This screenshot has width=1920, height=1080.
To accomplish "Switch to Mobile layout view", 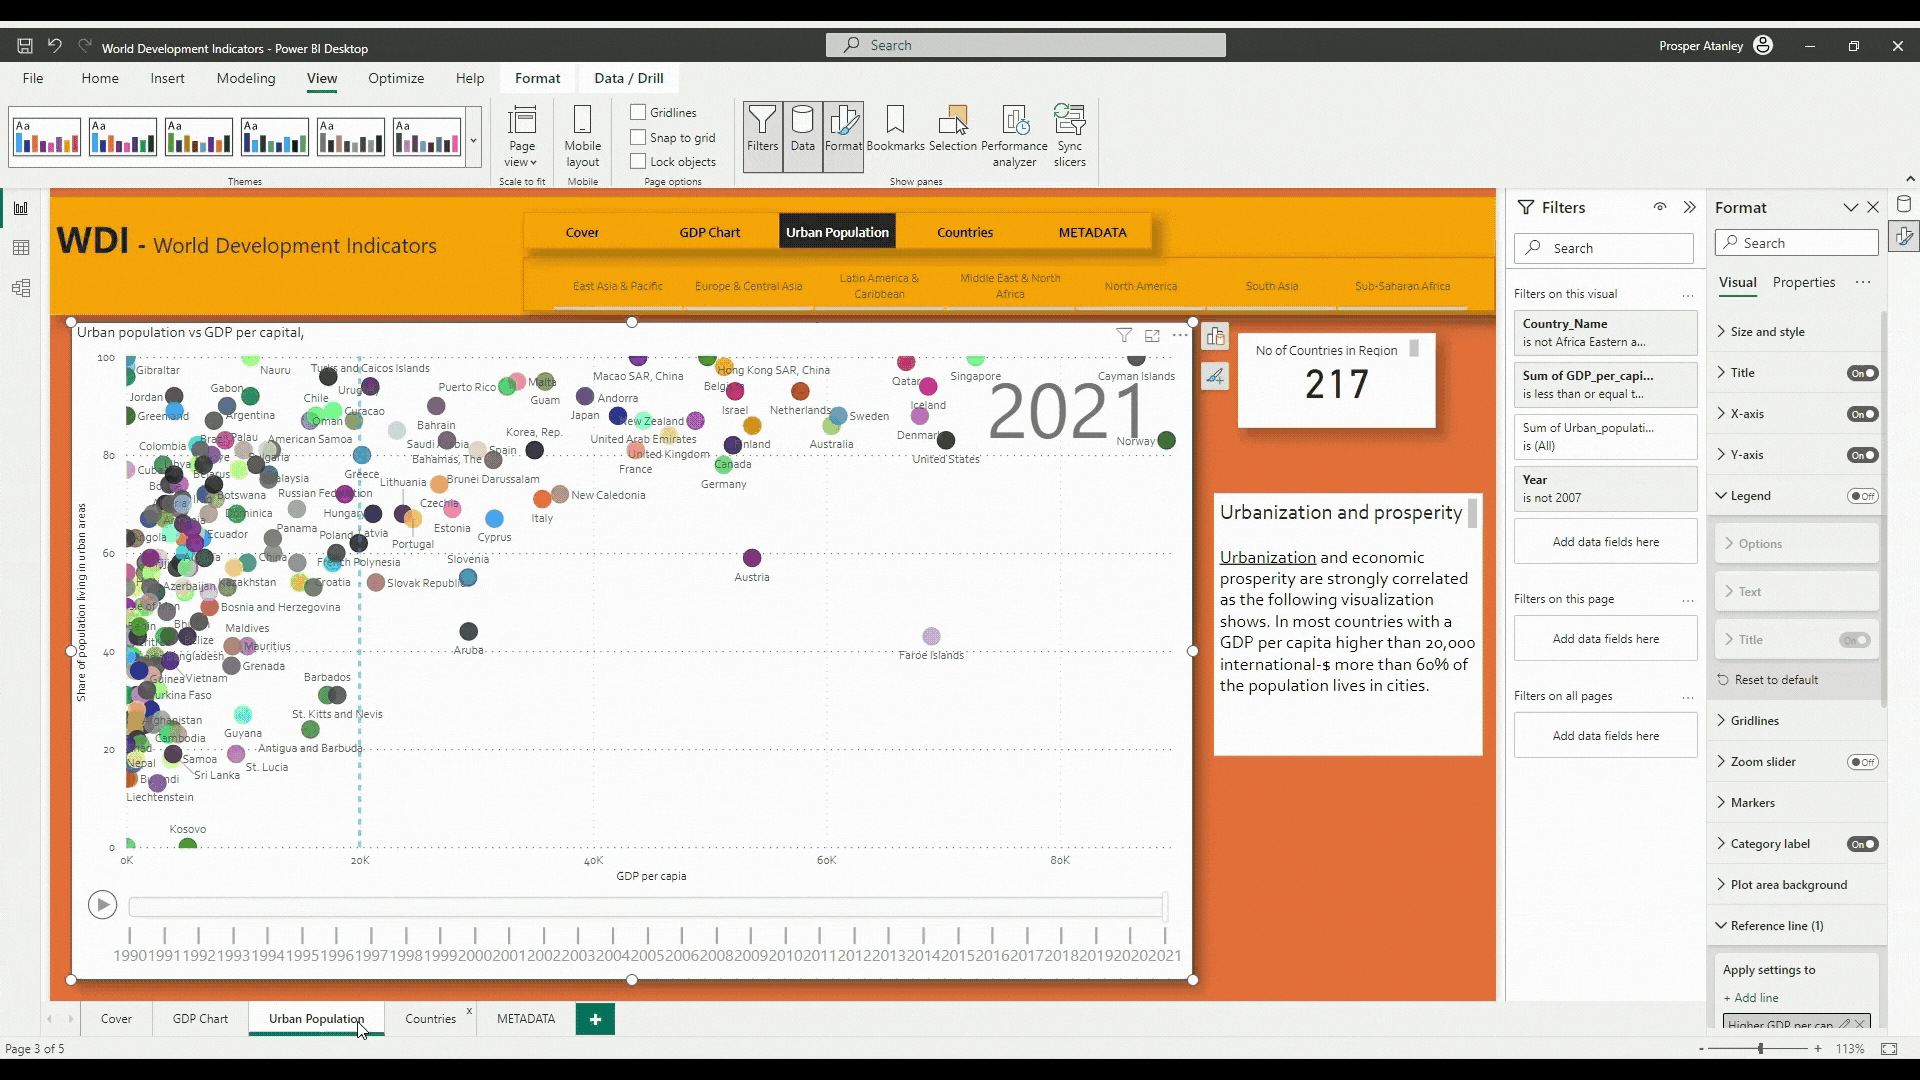I will 582,135.
